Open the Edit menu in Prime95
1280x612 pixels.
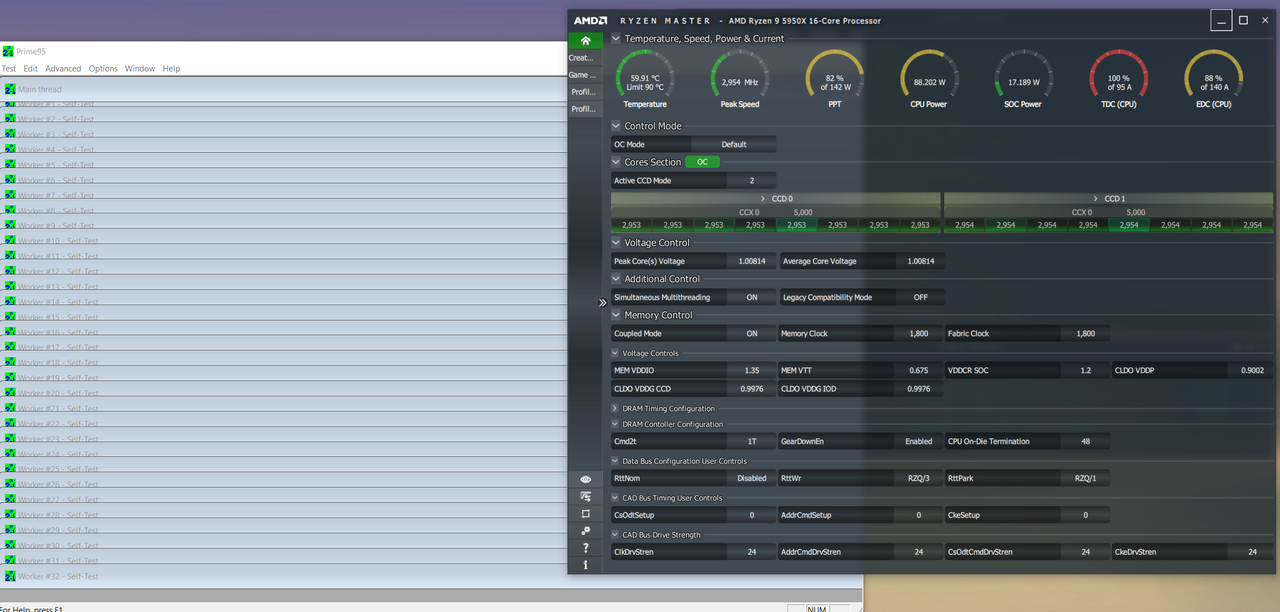(31, 69)
